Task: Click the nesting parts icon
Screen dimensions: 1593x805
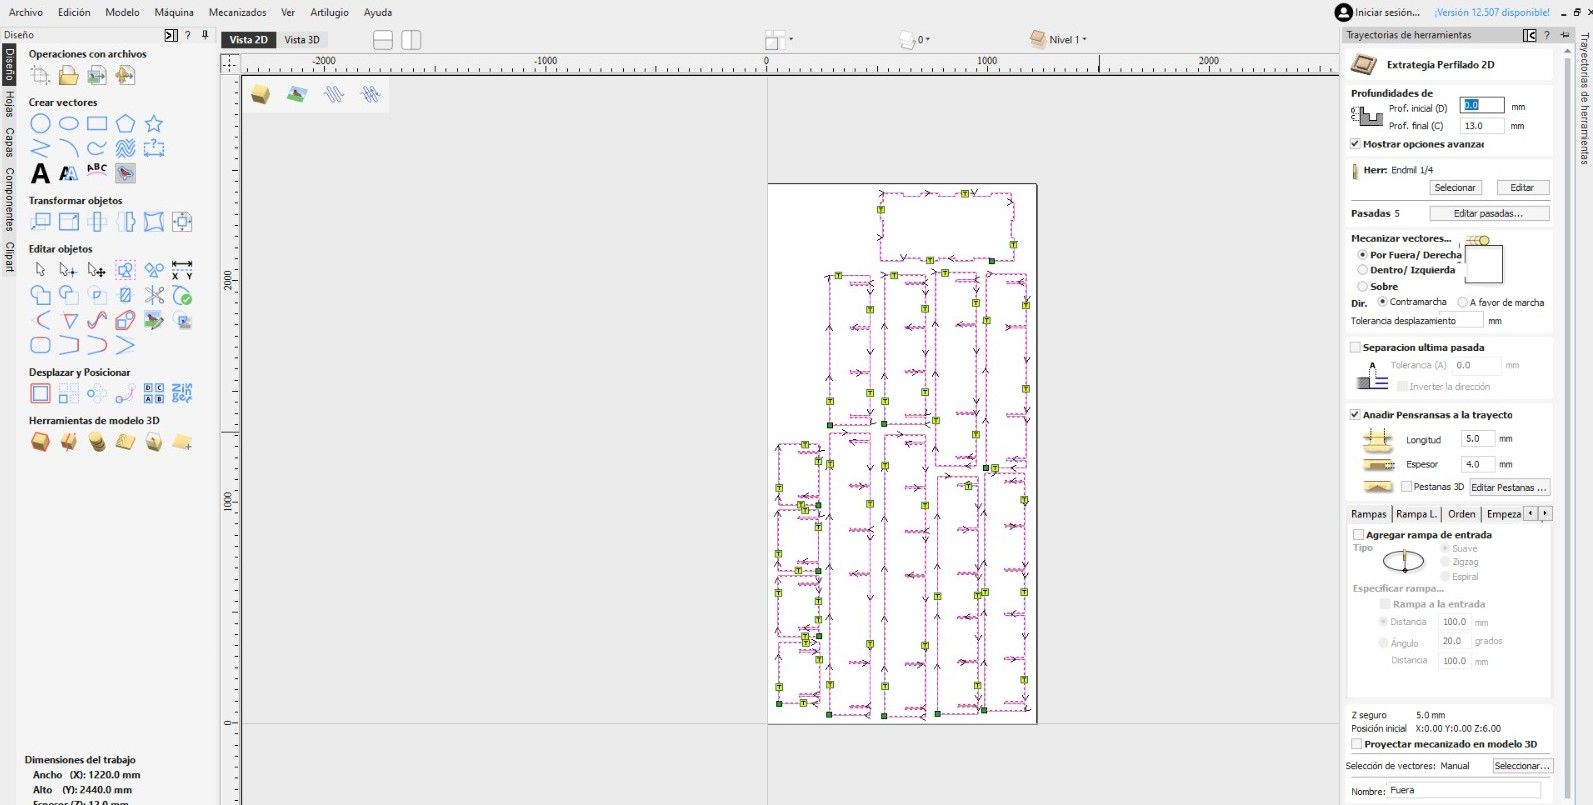Action: point(182,393)
